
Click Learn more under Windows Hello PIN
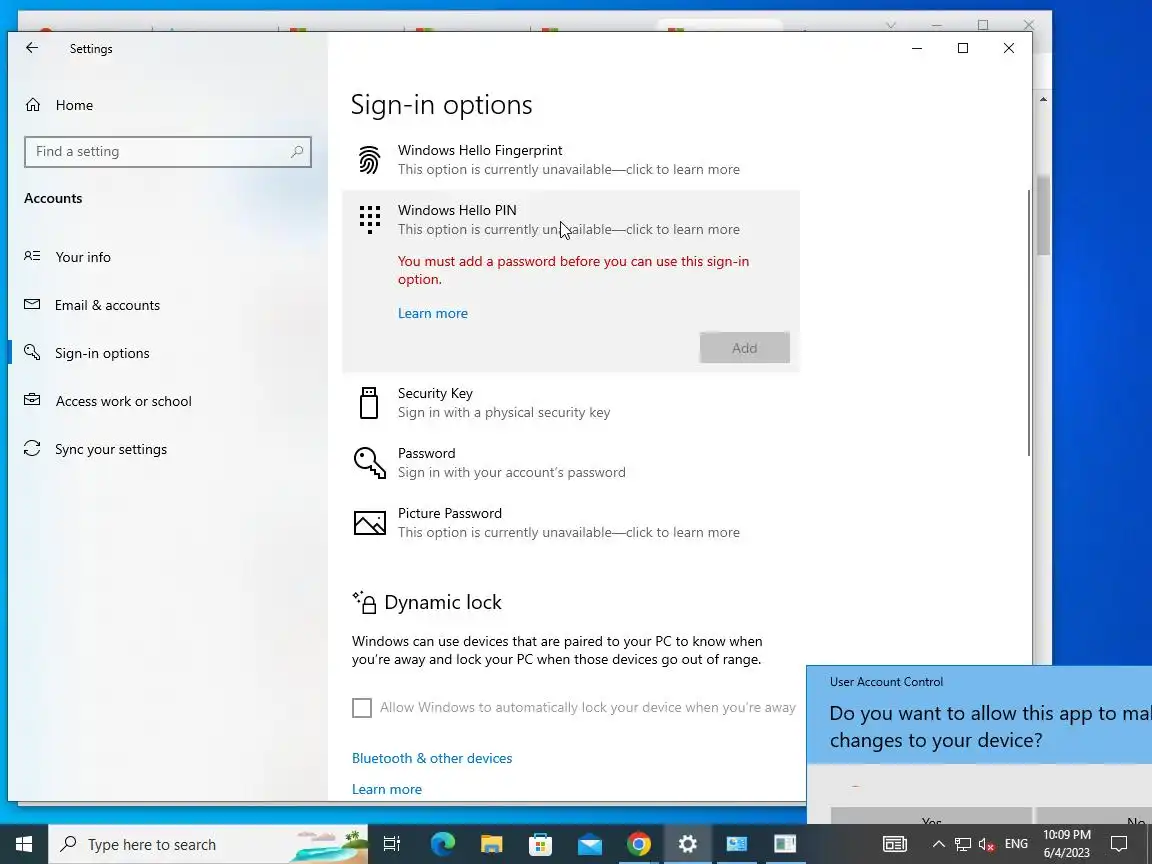433,313
